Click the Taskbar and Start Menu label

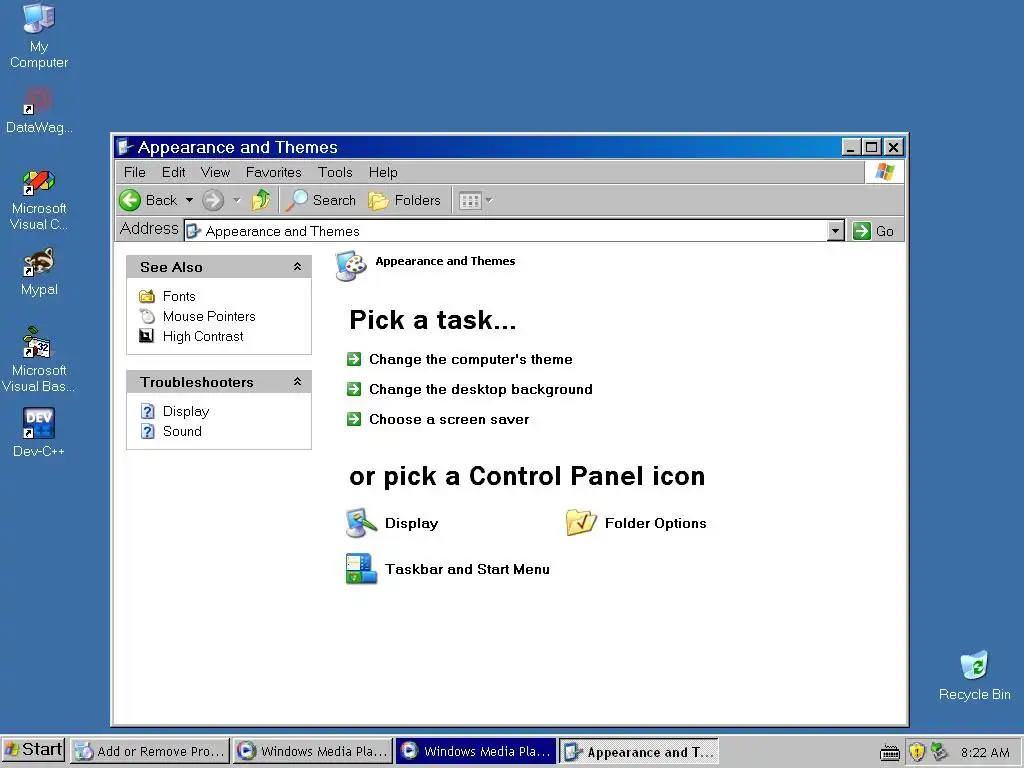click(x=467, y=569)
